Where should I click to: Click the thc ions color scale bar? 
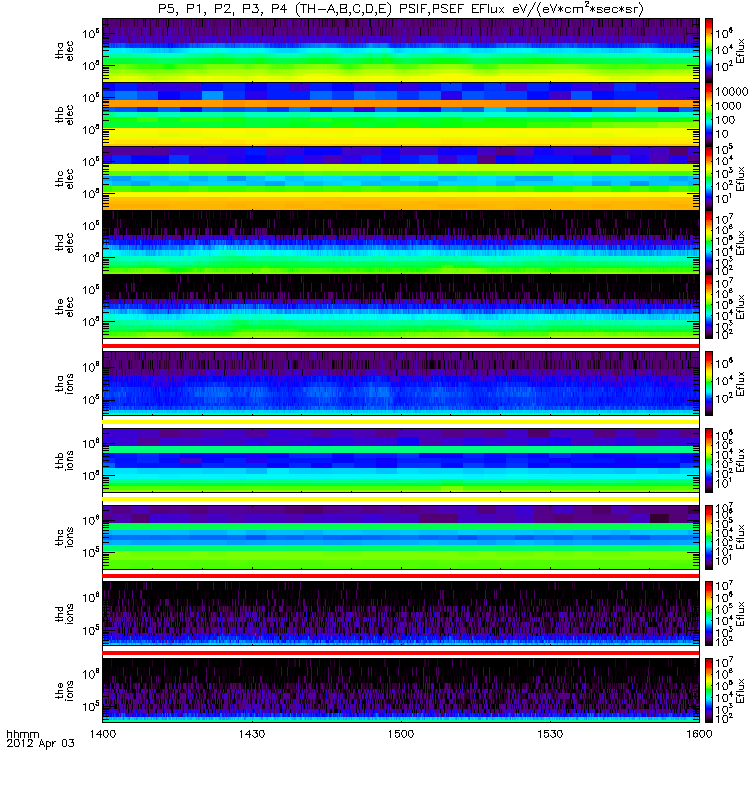[x=709, y=537]
